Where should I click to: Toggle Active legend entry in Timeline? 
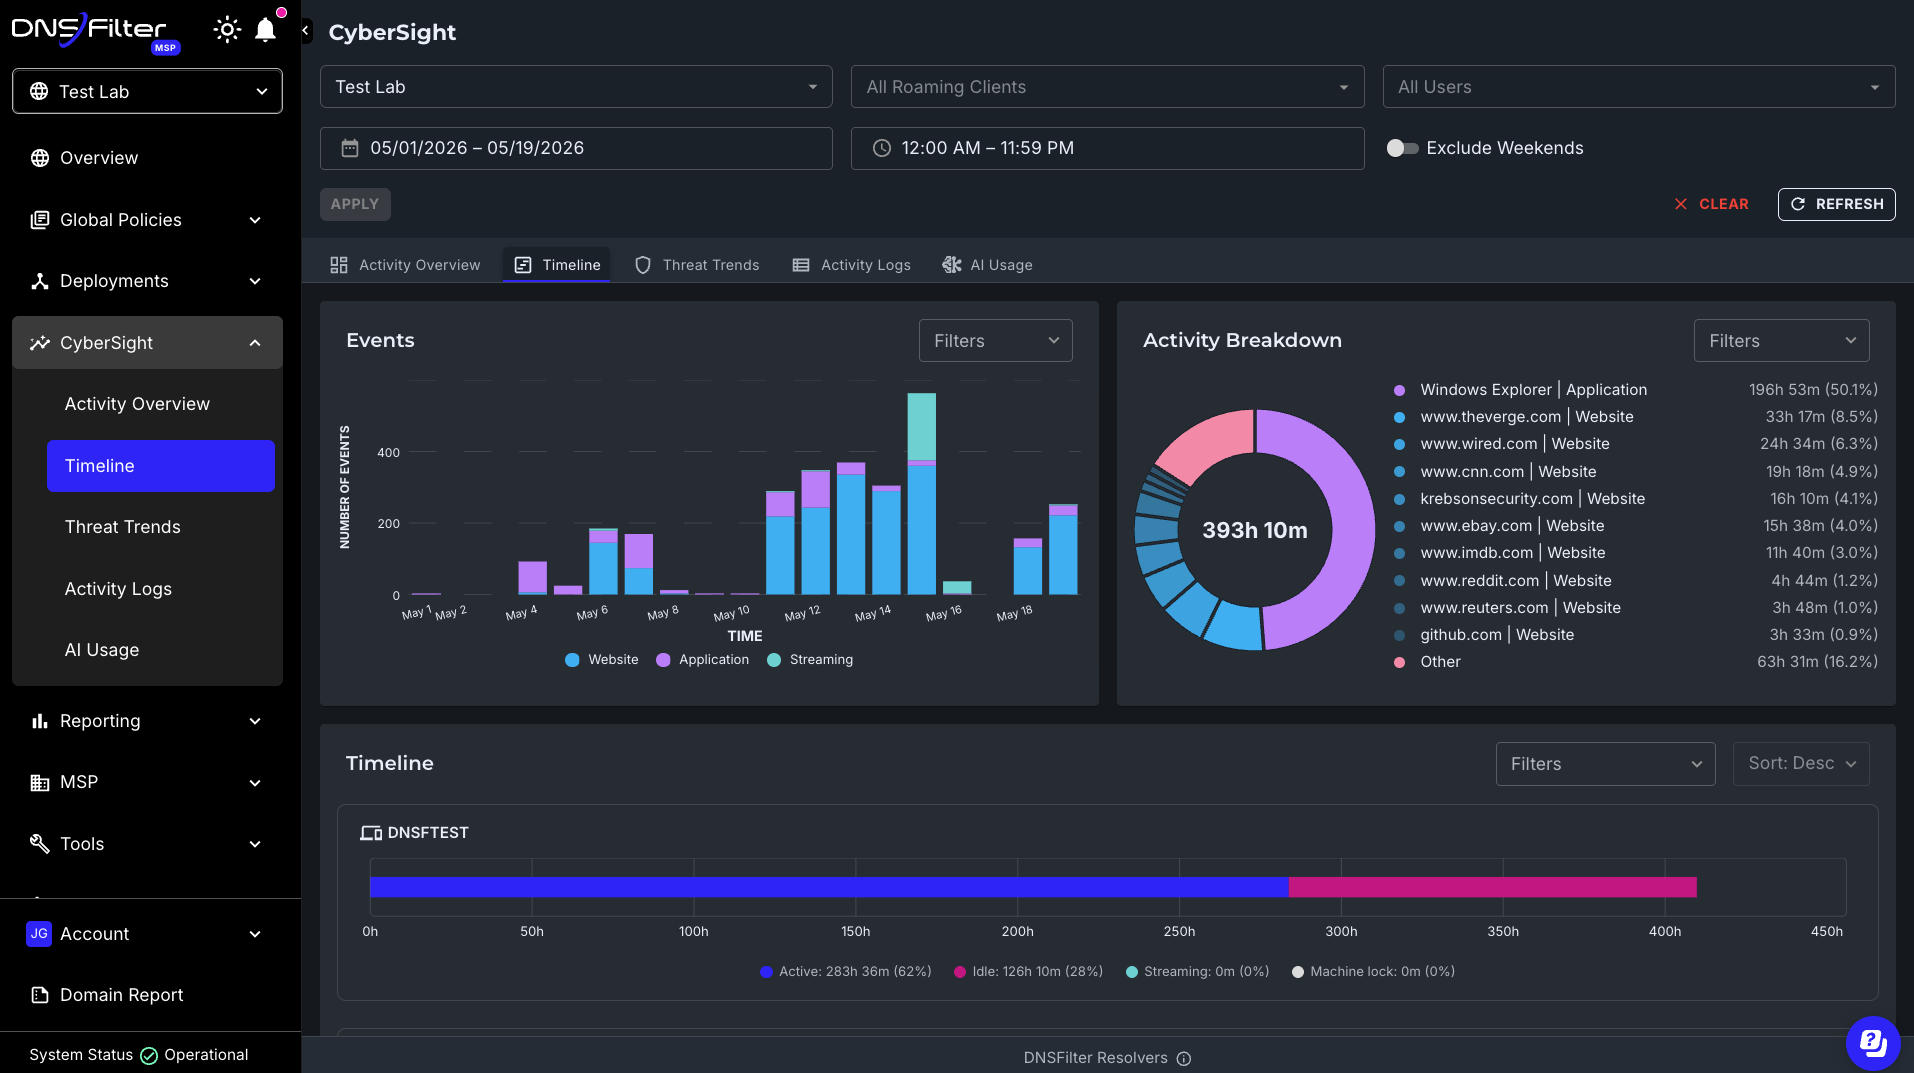pos(845,972)
